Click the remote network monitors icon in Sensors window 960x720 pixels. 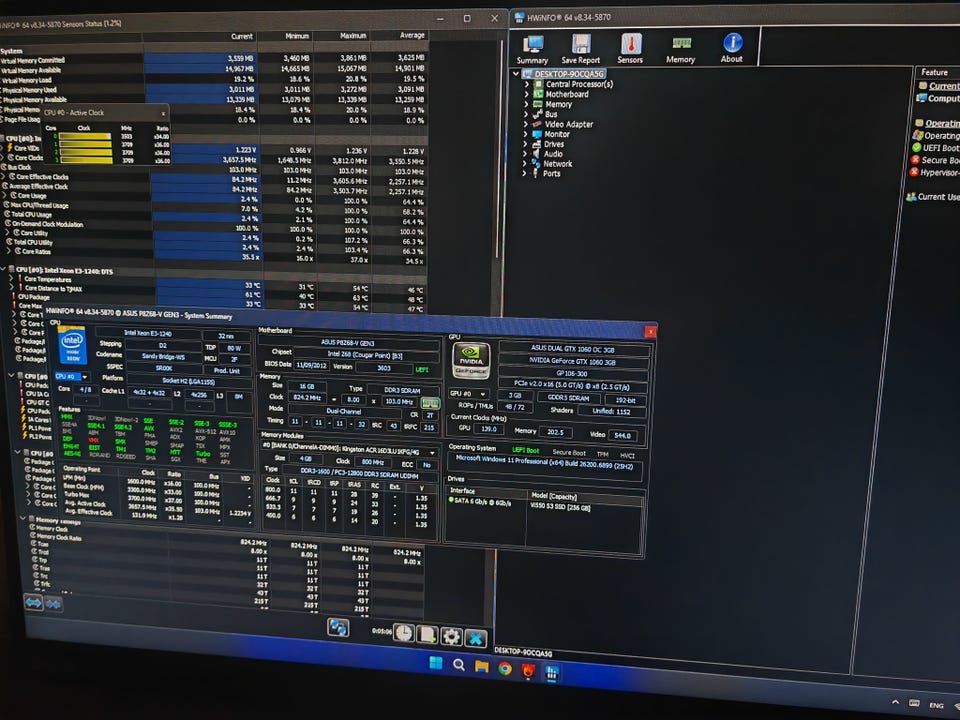[x=338, y=627]
